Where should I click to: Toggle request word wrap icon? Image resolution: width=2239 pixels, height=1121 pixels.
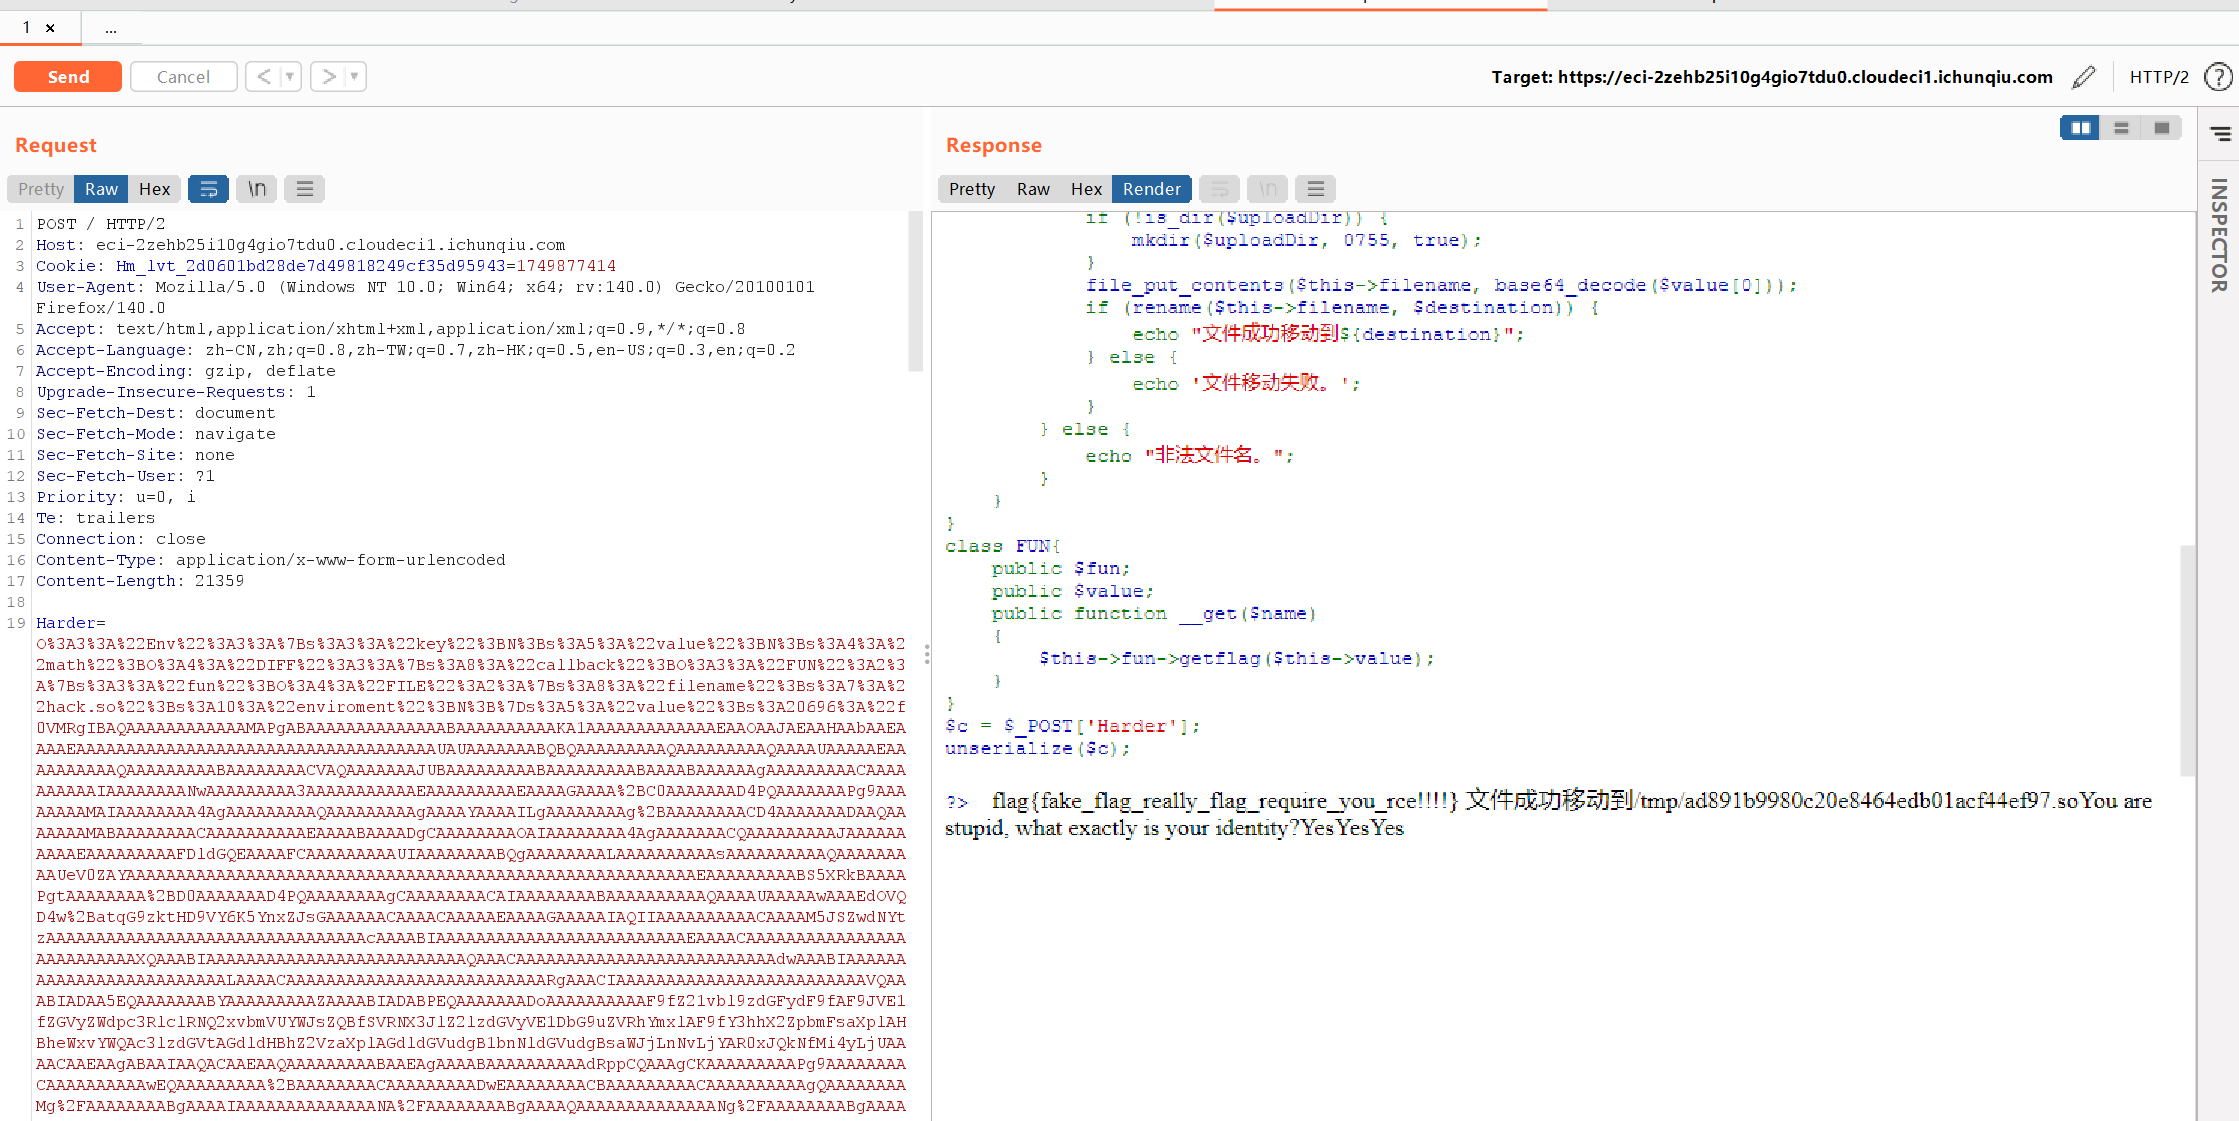coord(208,189)
